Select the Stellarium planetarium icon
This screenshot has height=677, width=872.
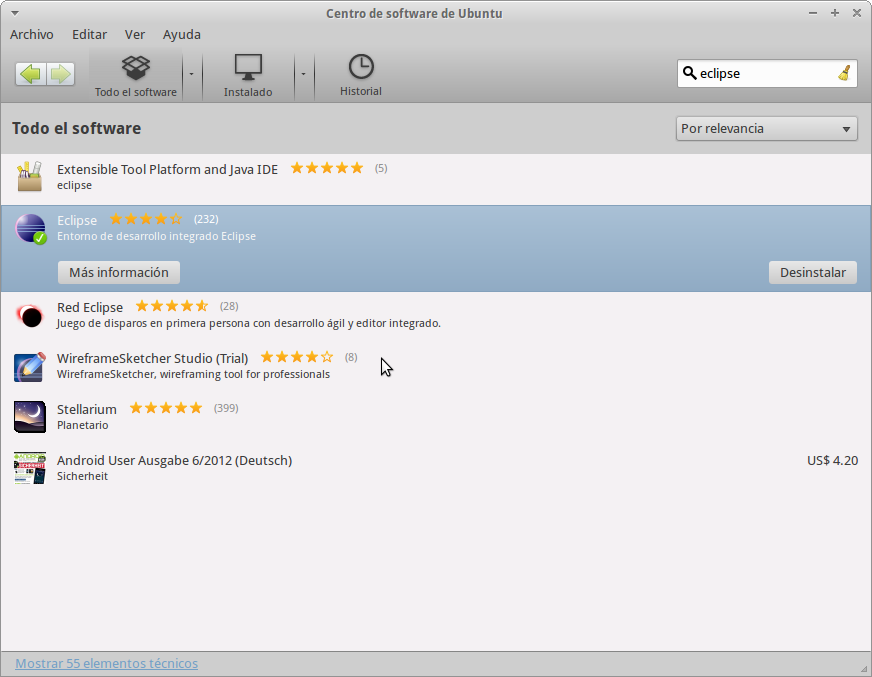(30, 416)
